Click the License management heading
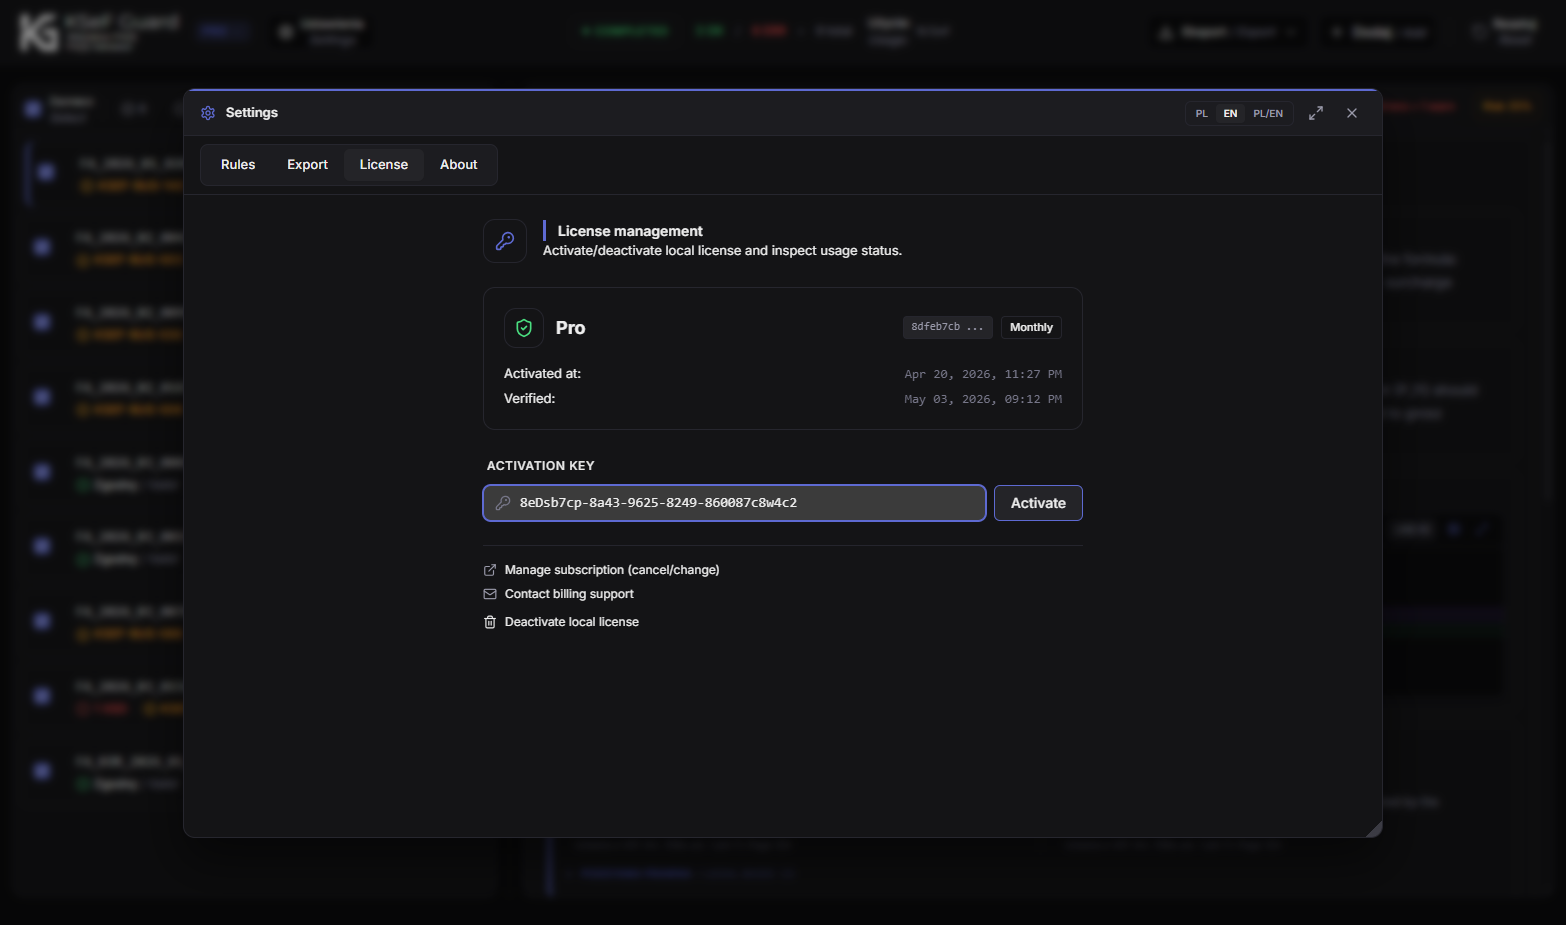This screenshot has height=925, width=1566. 630,231
